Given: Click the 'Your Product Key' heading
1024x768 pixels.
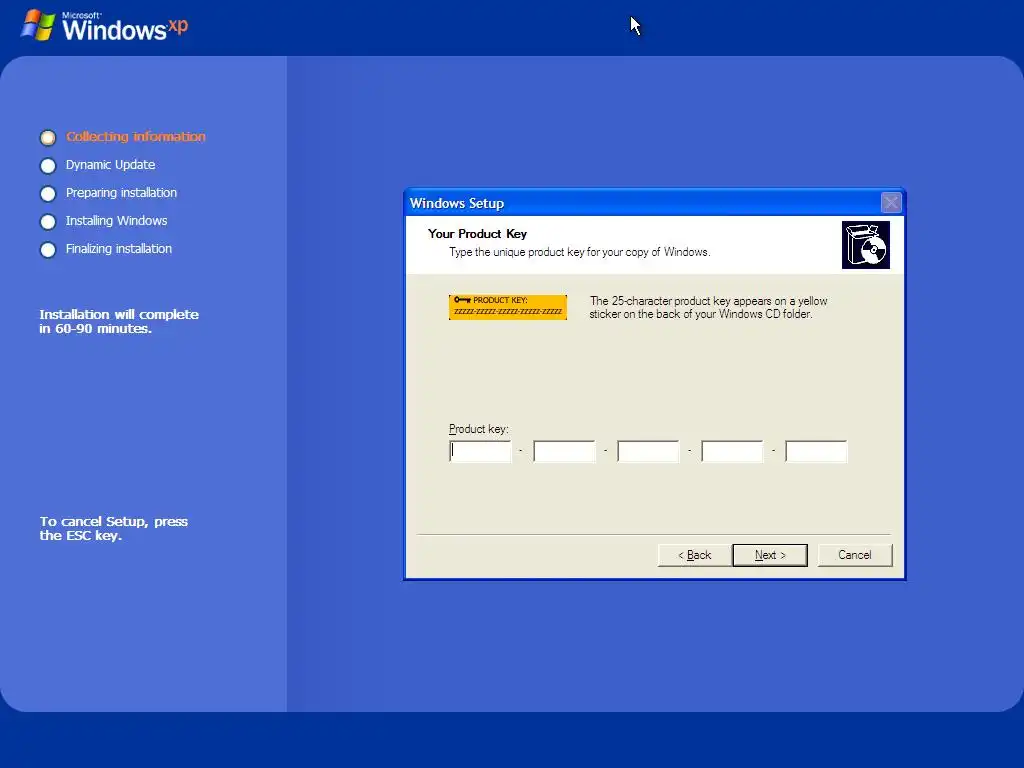Looking at the screenshot, I should point(477,234).
